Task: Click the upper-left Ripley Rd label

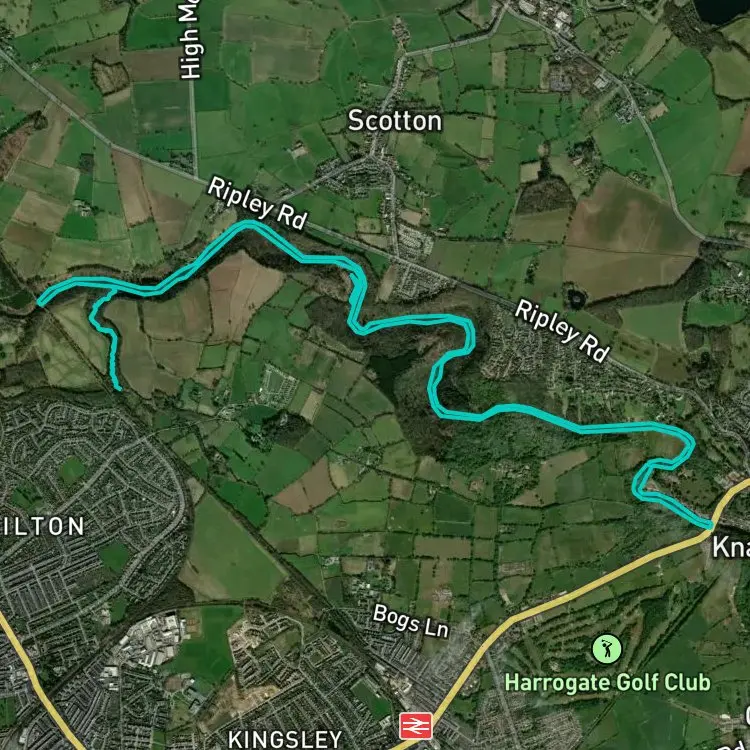Action: tap(257, 203)
